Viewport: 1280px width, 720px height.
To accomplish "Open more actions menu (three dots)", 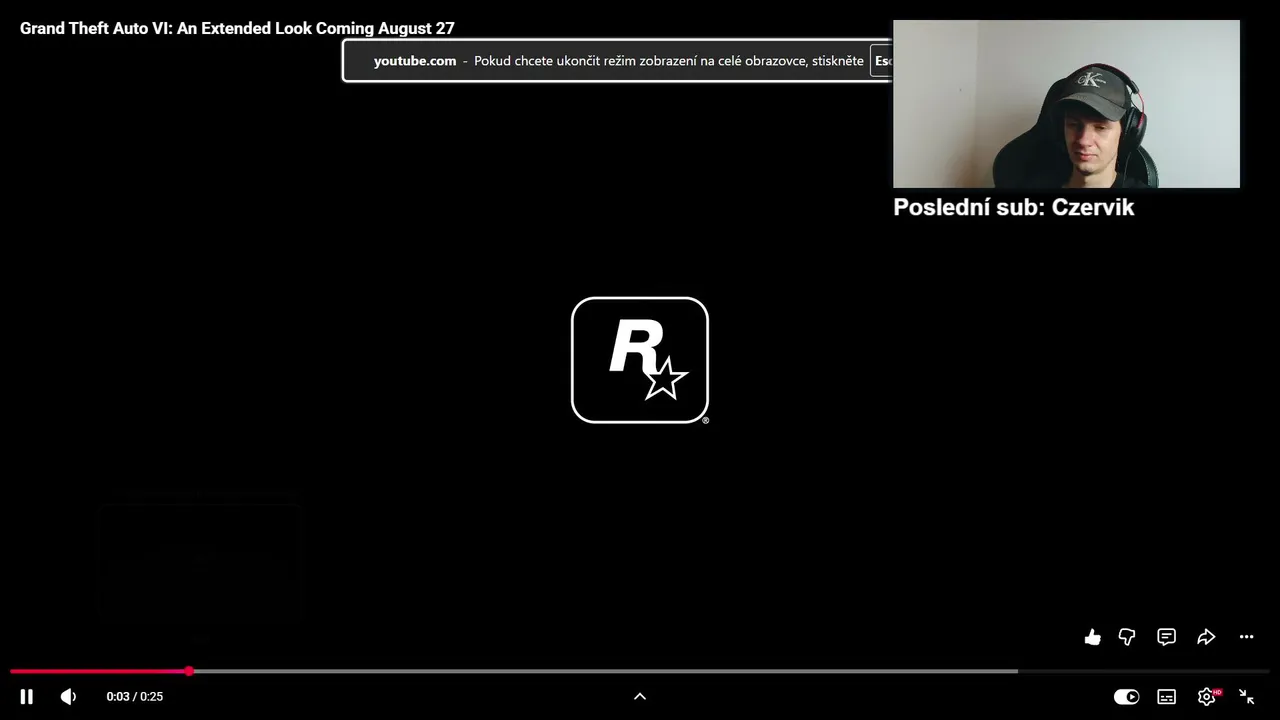I will 1246,637.
